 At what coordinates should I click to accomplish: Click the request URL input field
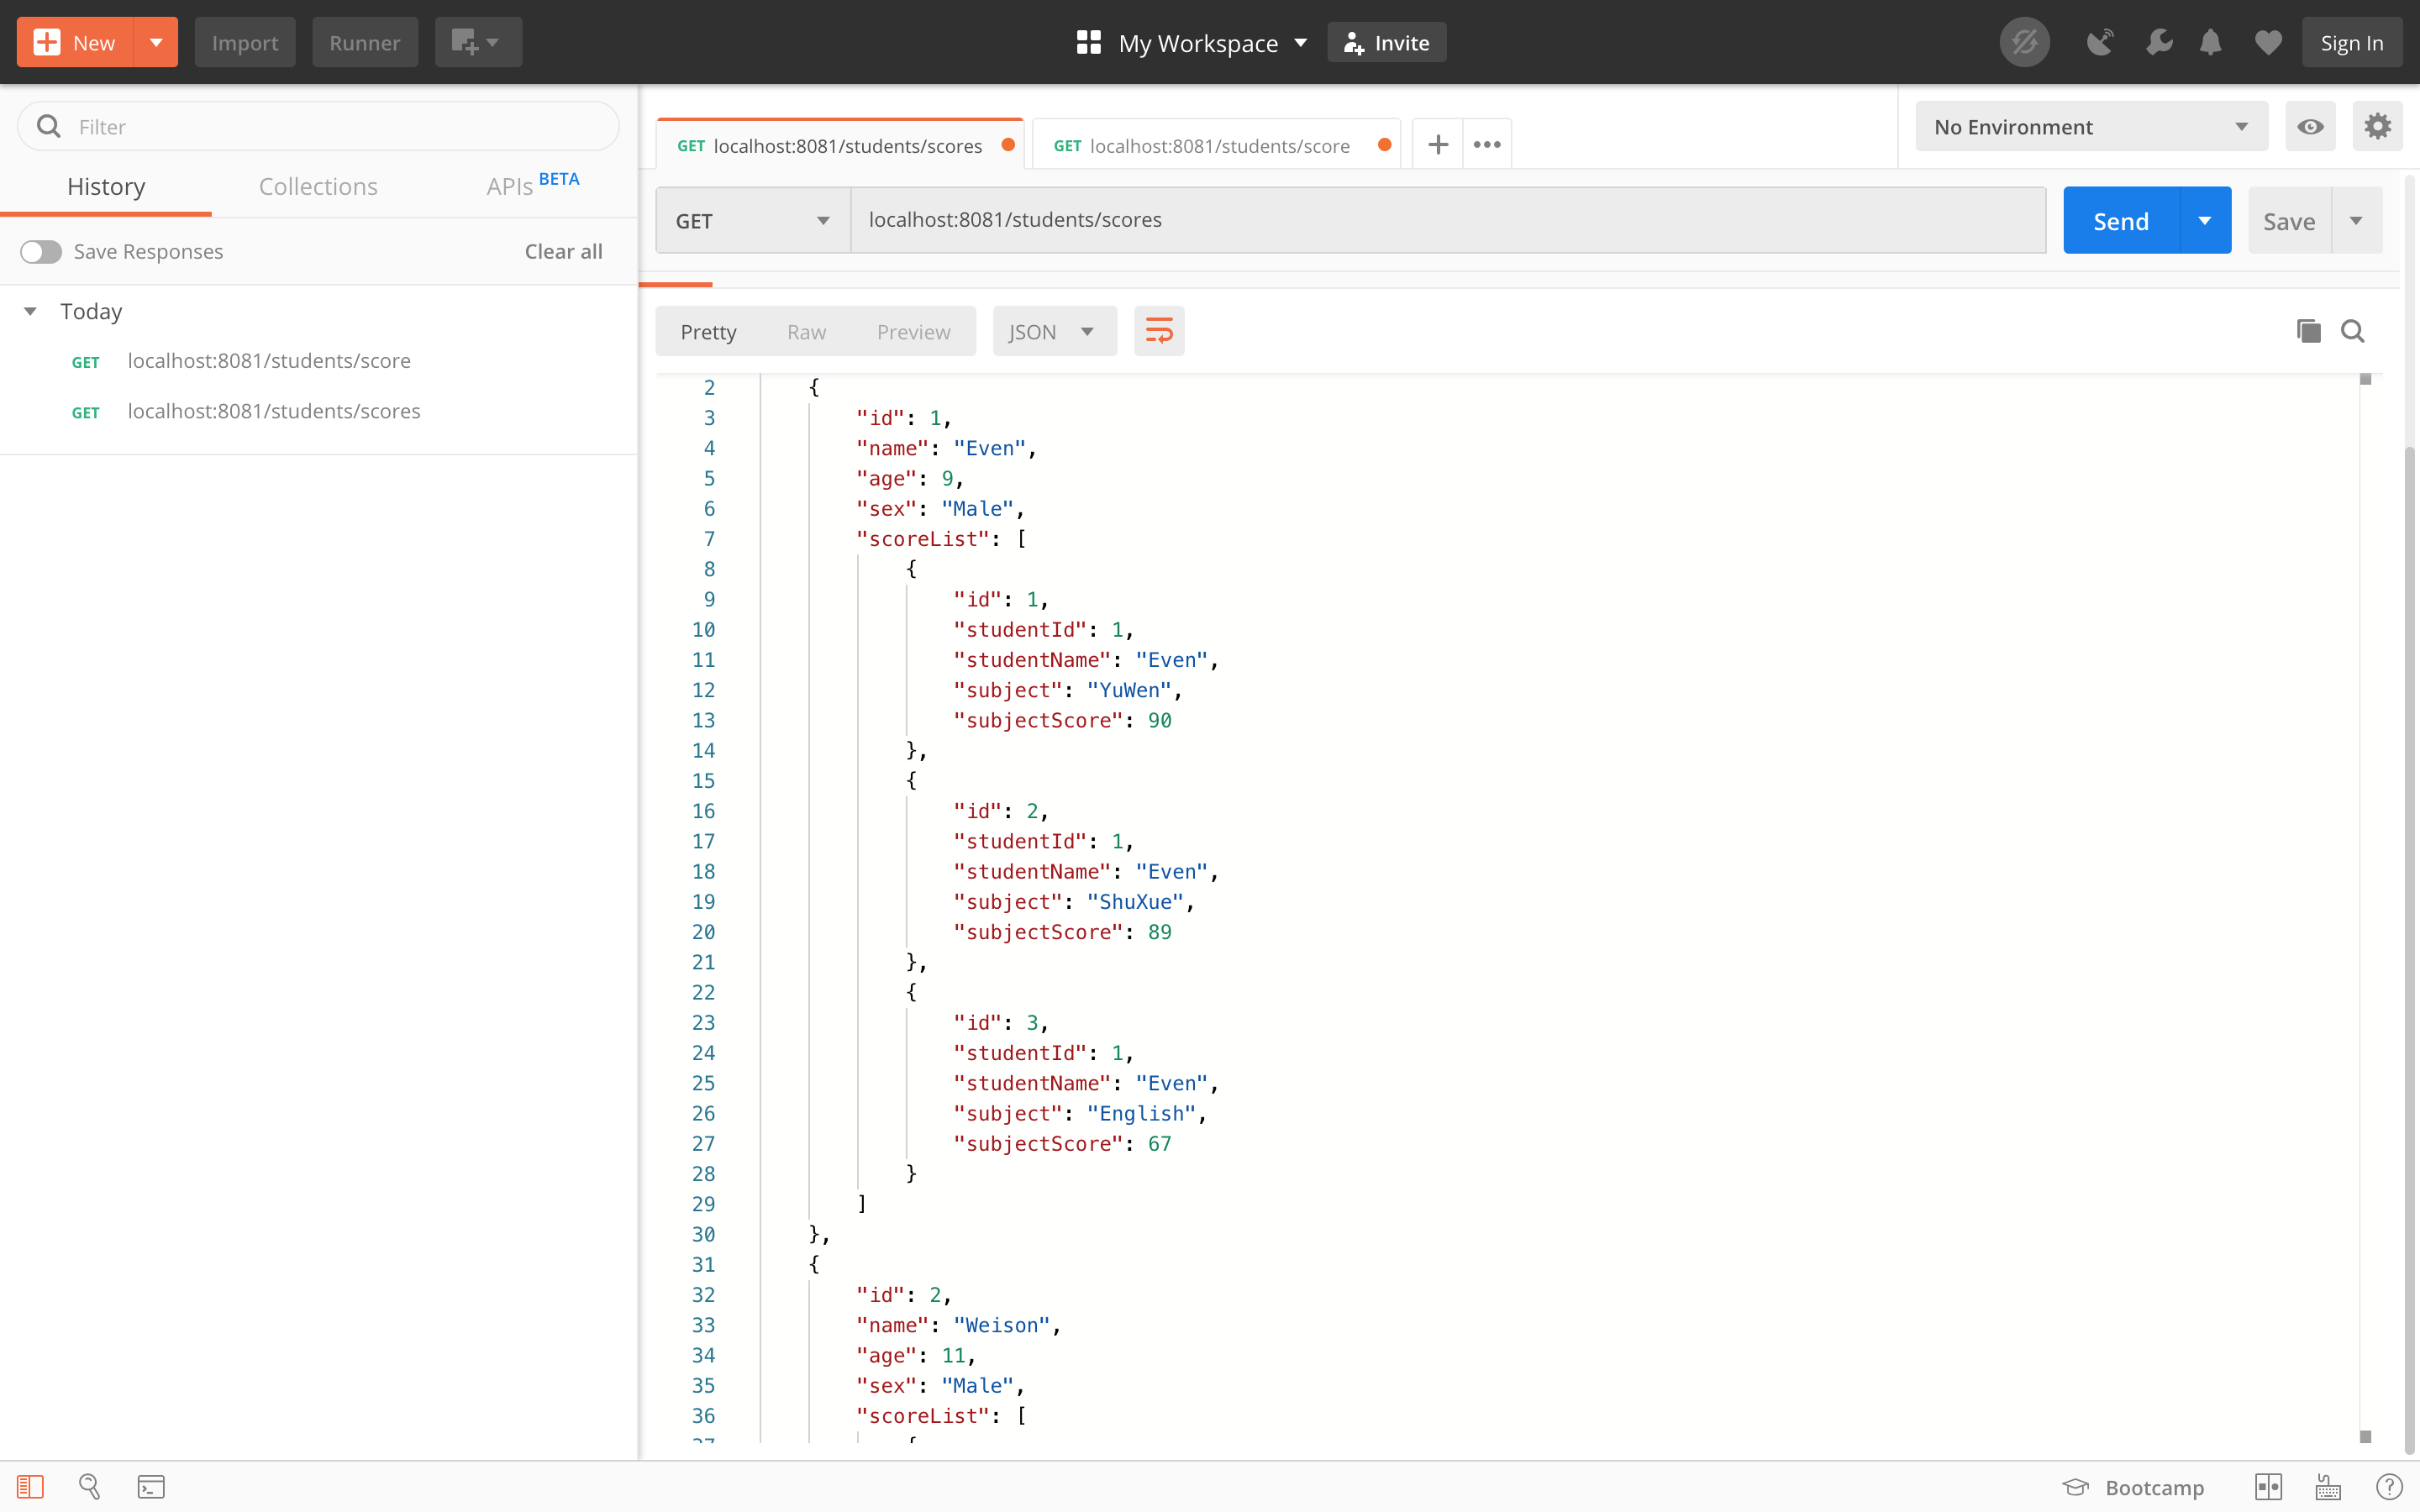click(1447, 220)
